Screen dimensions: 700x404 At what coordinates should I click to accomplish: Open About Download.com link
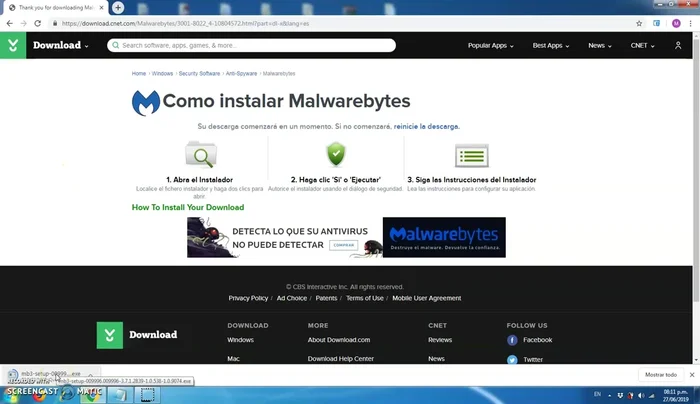(x=339, y=340)
